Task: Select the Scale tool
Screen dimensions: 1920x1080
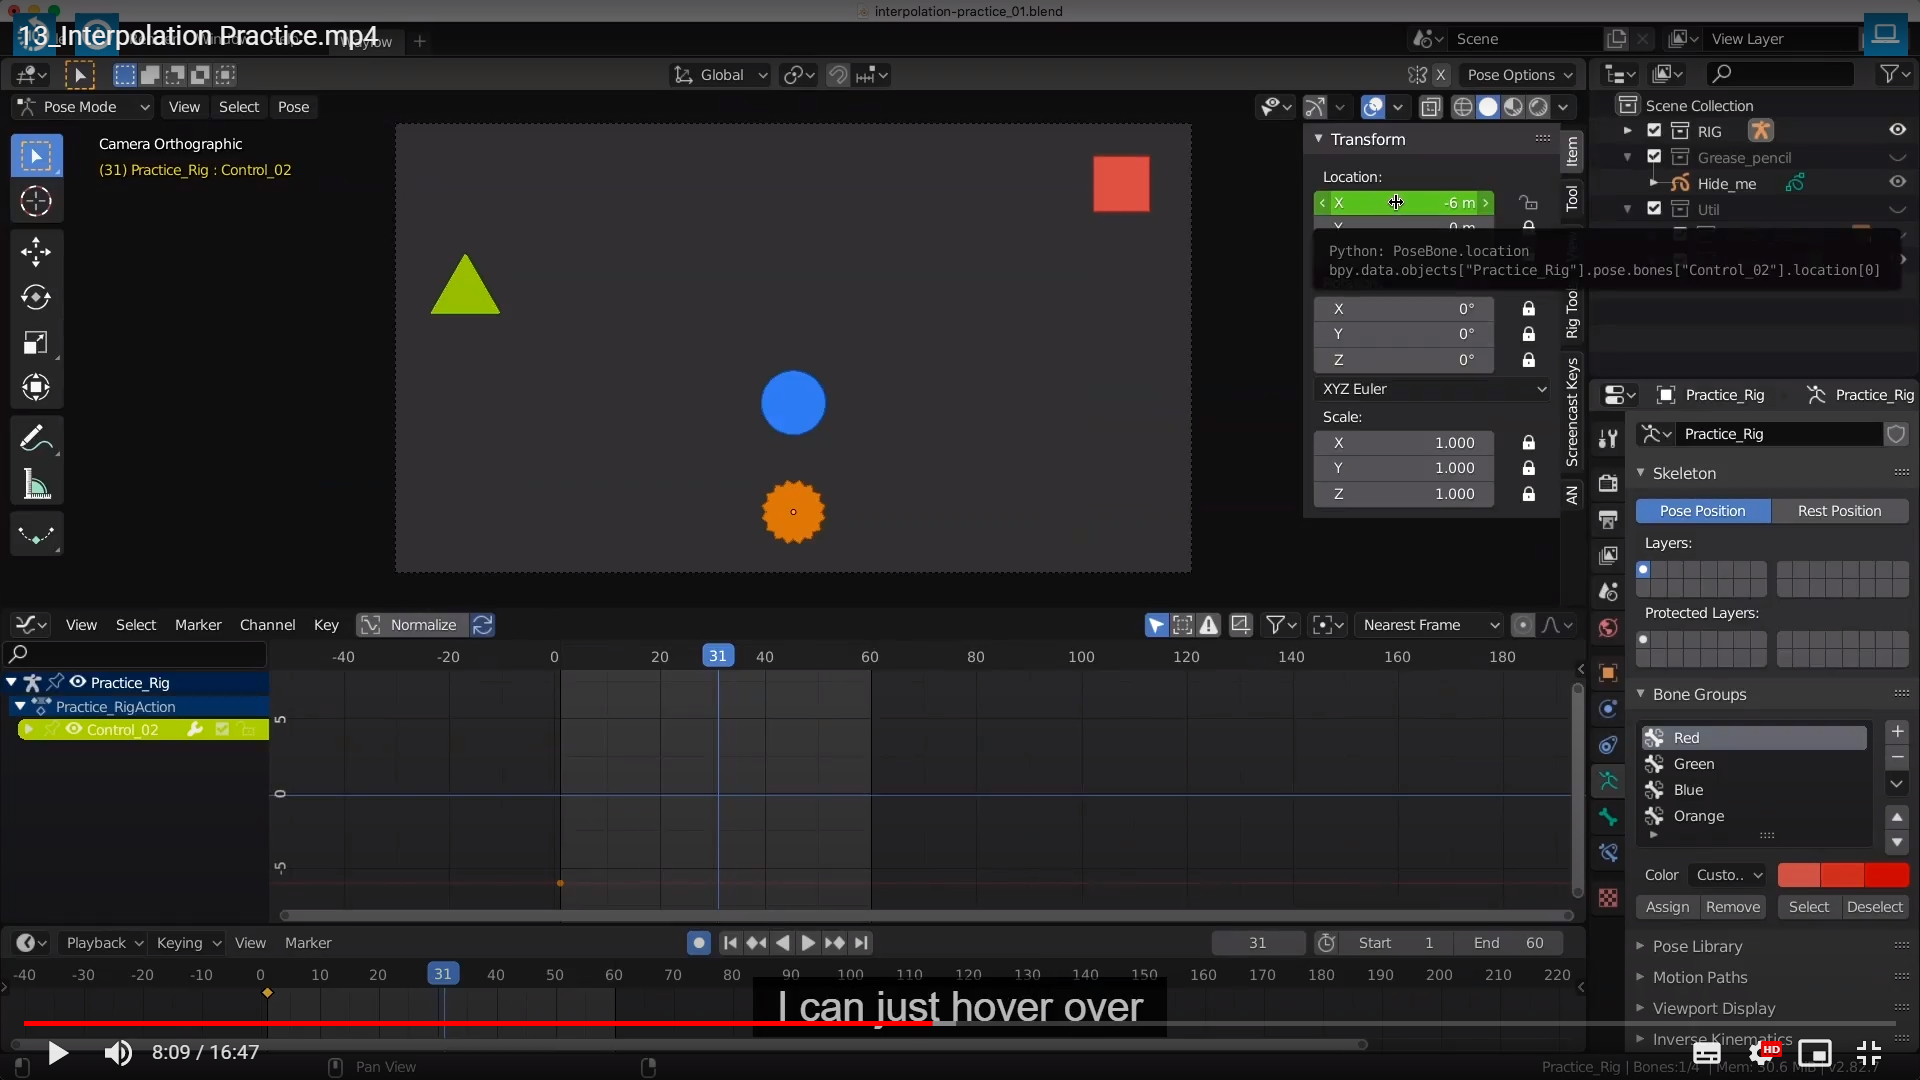Action: point(36,343)
